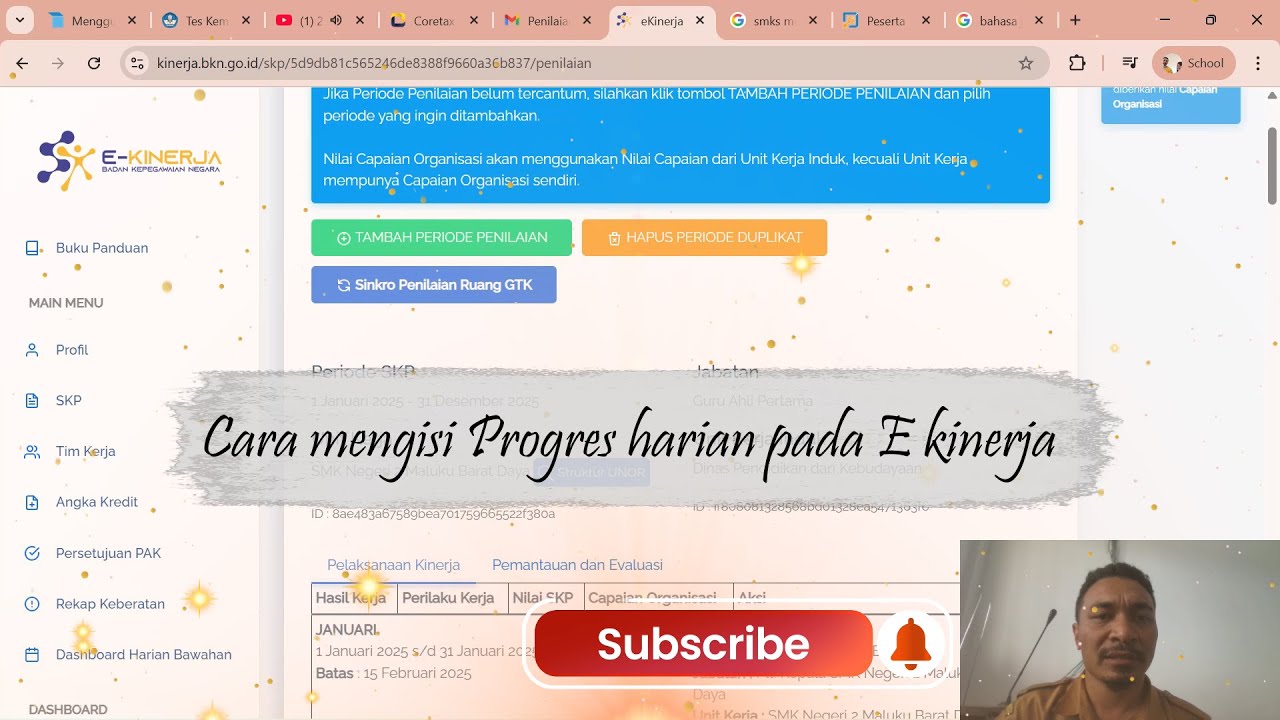Click the Angka Kredit file icon
Screen dimensions: 1280x720
32,502
